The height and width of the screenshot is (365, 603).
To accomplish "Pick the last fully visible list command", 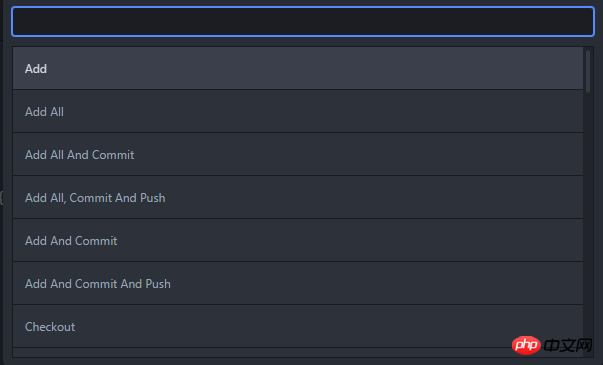I will tap(298, 327).
